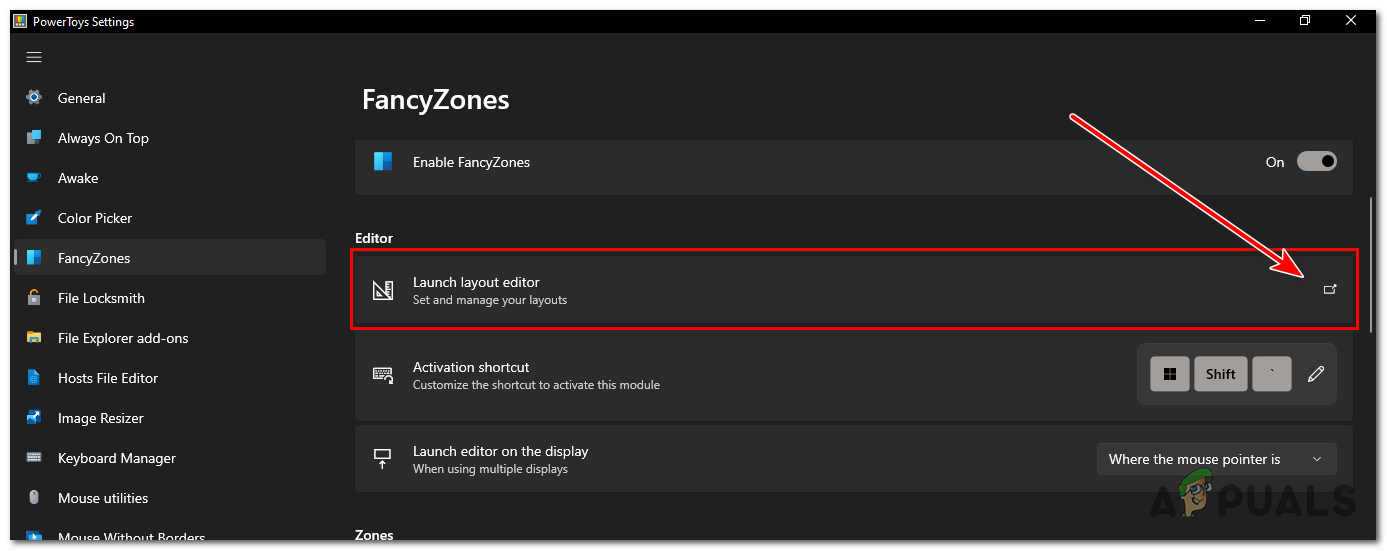Click the Color Picker icon
The image size is (1387, 551).
[x=34, y=218]
